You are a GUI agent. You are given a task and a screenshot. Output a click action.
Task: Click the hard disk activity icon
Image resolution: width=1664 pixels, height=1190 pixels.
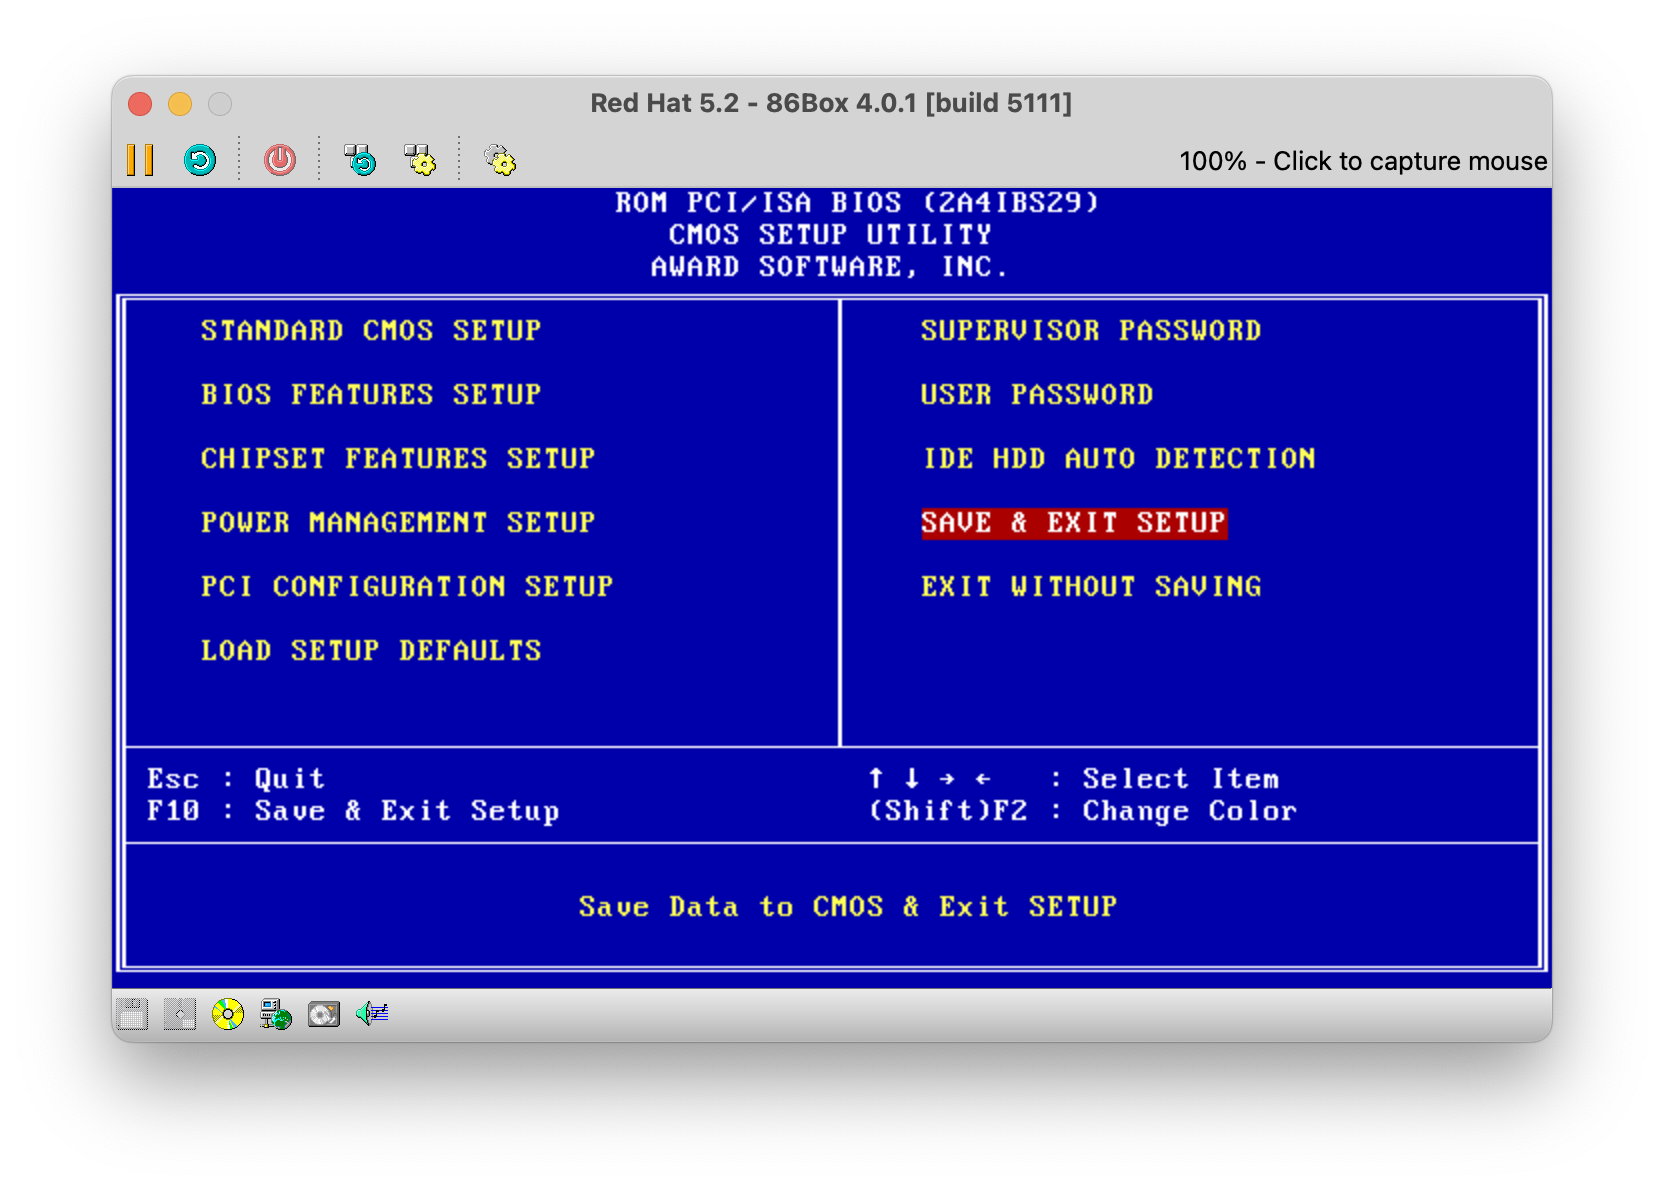pyautogui.click(x=322, y=1013)
